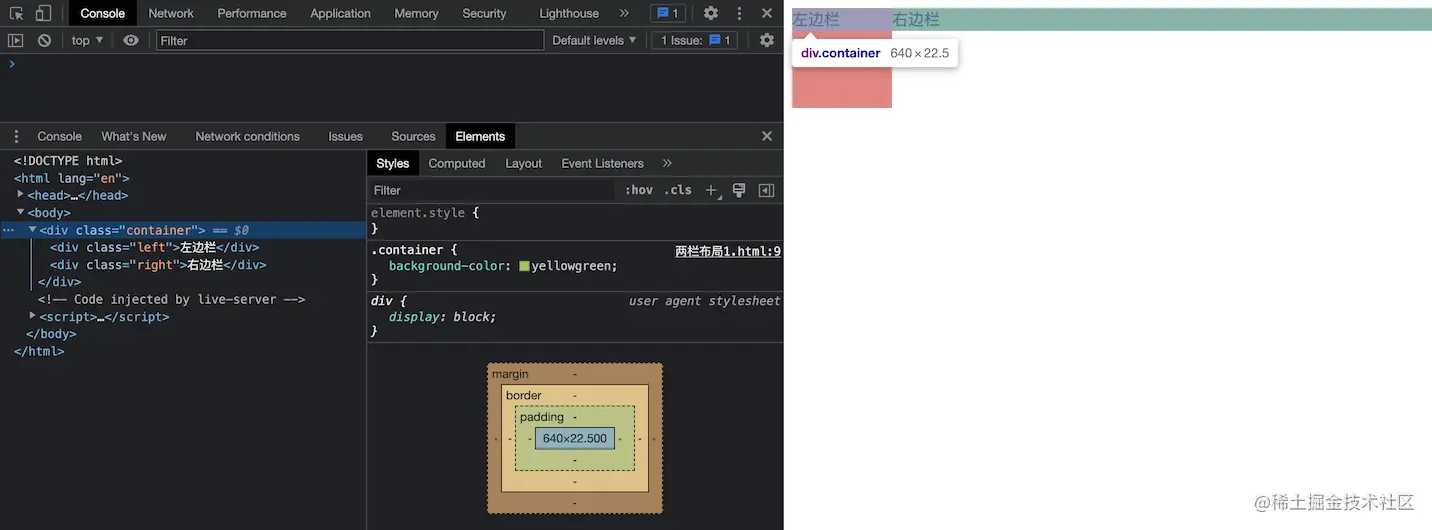Open the Network conditions drawer tab
1432x530 pixels.
point(247,136)
